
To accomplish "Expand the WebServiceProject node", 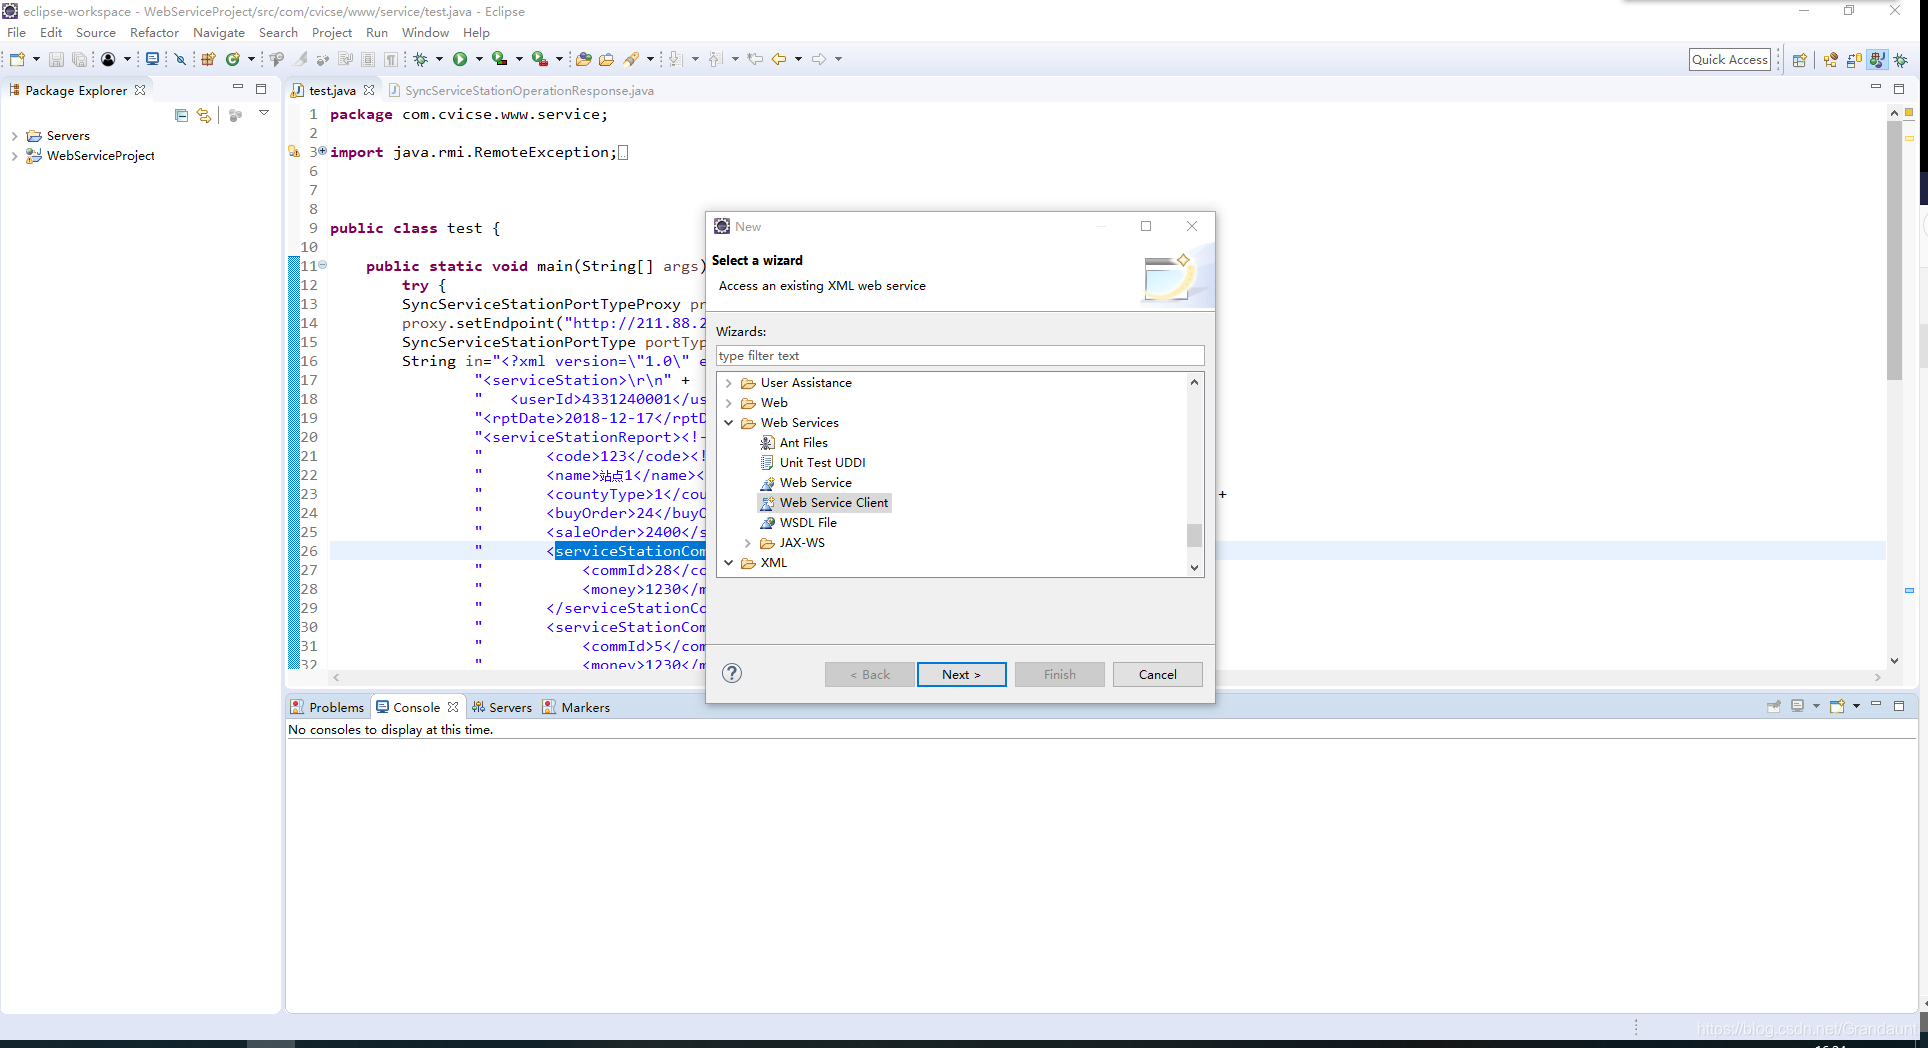I will [14, 156].
